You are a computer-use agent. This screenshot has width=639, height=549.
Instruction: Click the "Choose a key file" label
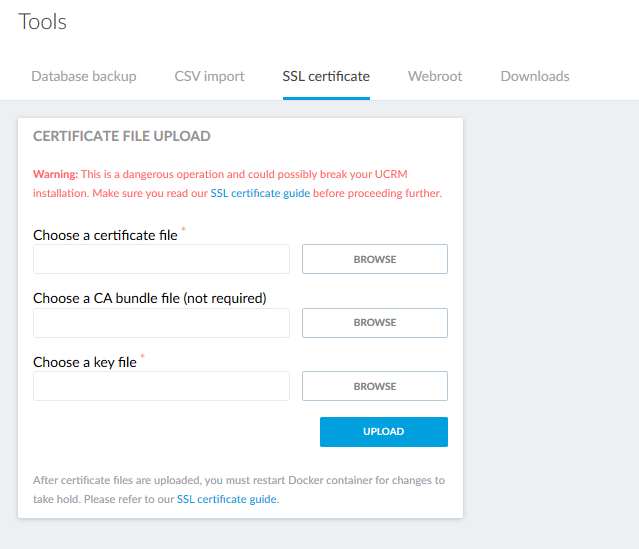84,363
